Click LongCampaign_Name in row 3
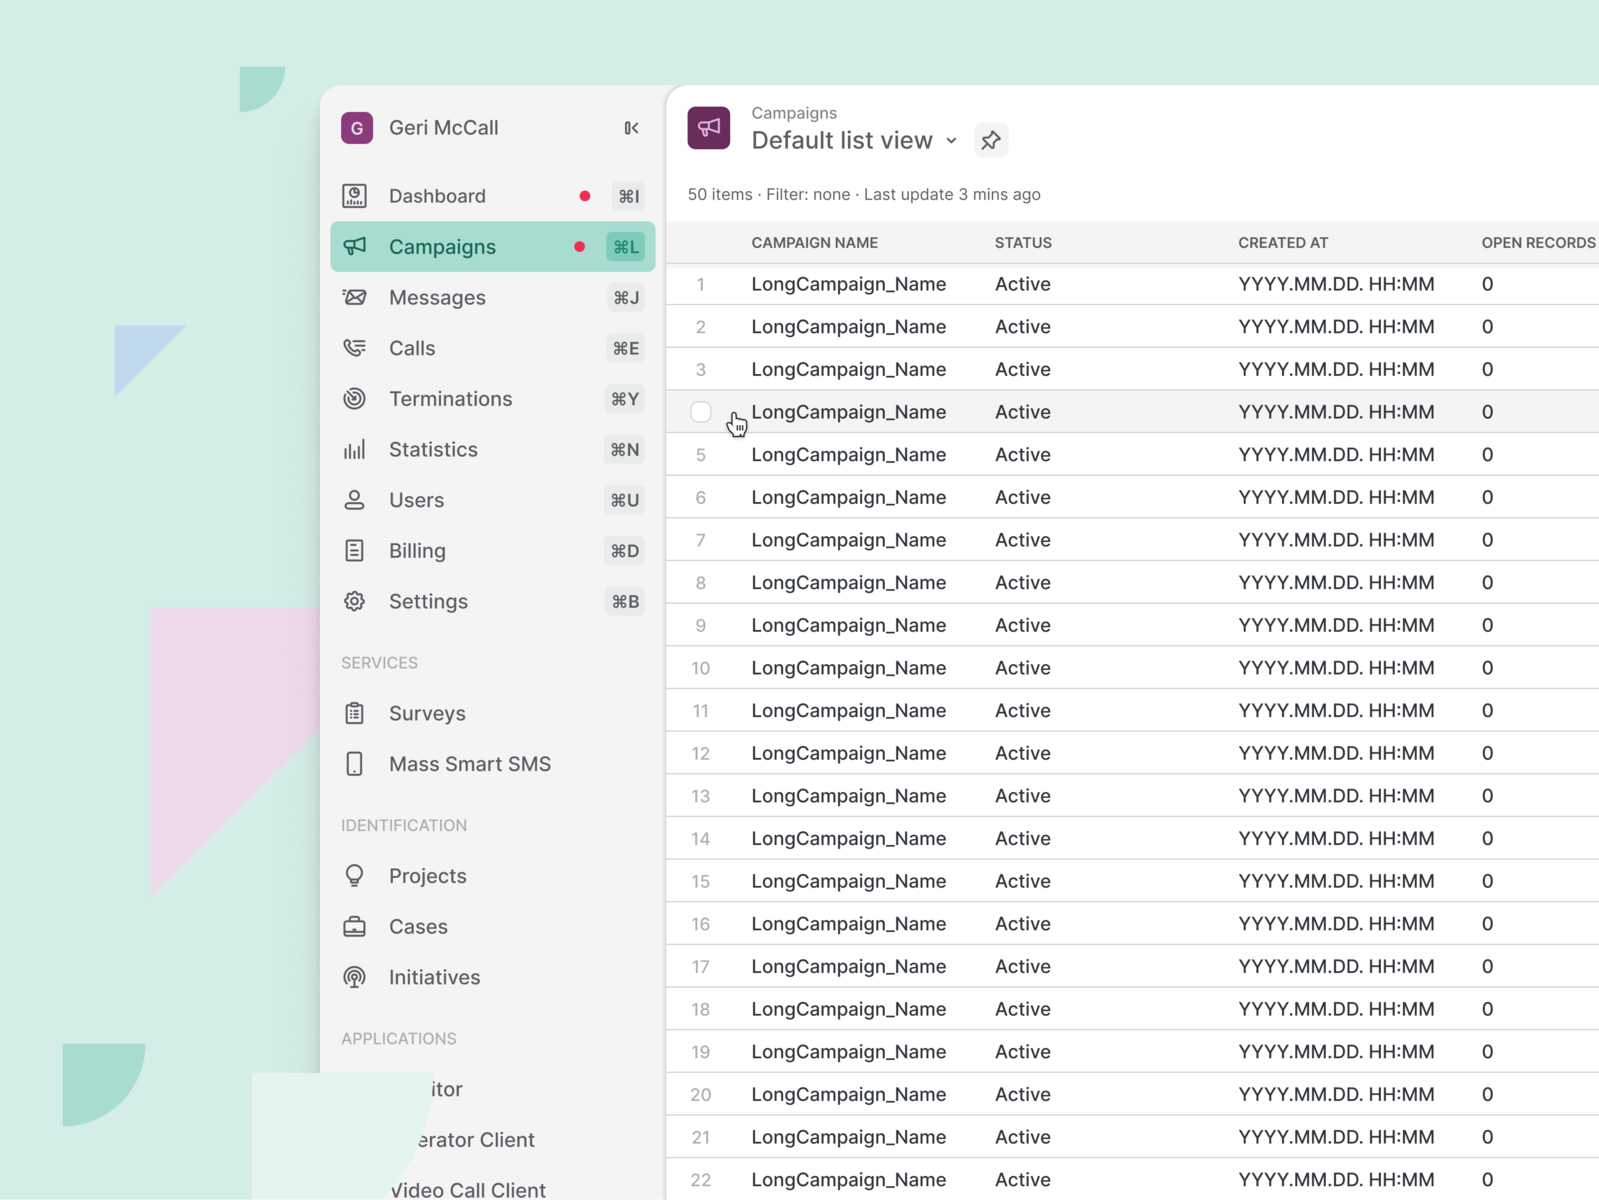The width and height of the screenshot is (1599, 1200). [x=849, y=369]
